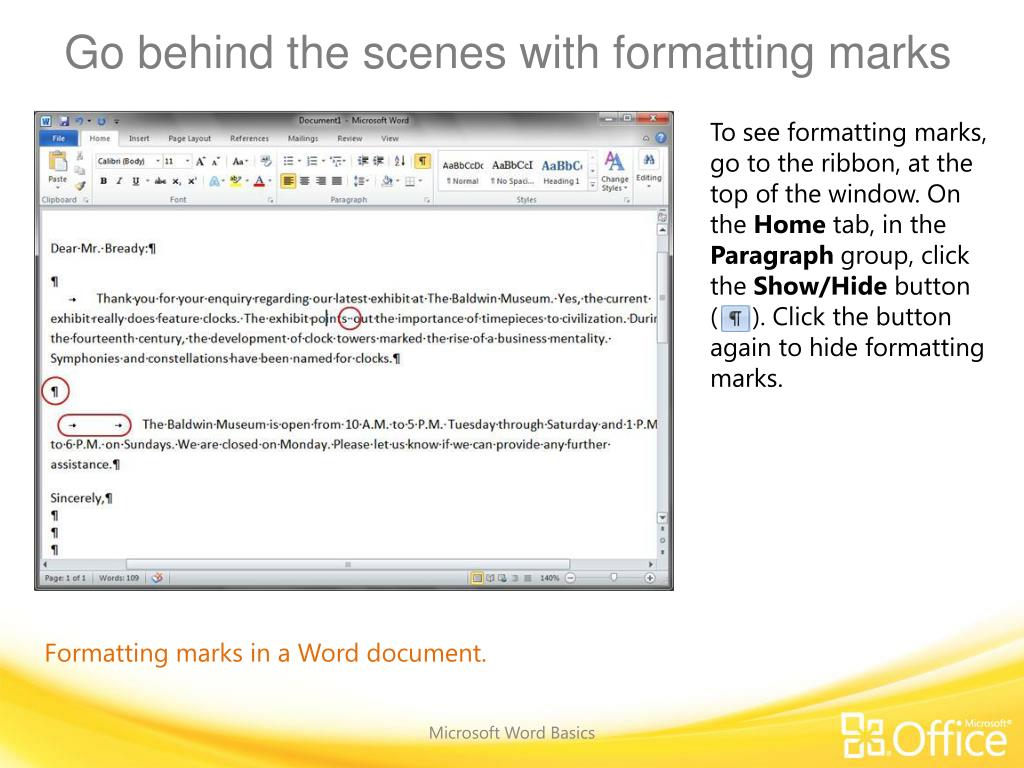Click the Undo arrow icon

click(x=79, y=121)
